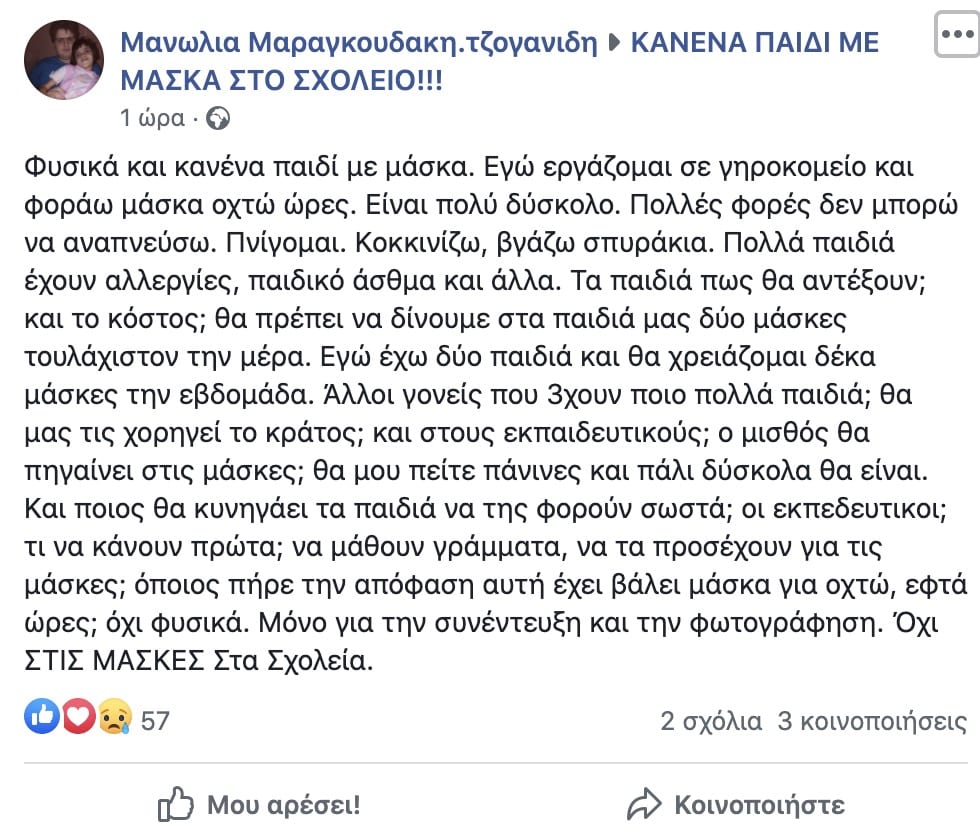Open the ΚΑΝΕΝΑ ΠΑΙΔΙ ΜΕ ΜΑΣΚΑ group link
Viewport: 980px width, 838px height.
499,61
